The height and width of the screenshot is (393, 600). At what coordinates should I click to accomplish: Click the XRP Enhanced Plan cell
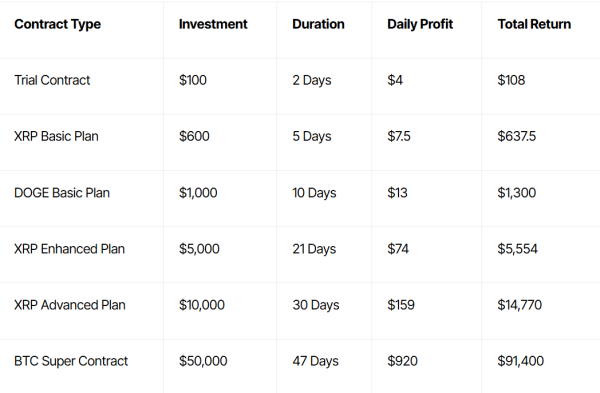tap(69, 249)
